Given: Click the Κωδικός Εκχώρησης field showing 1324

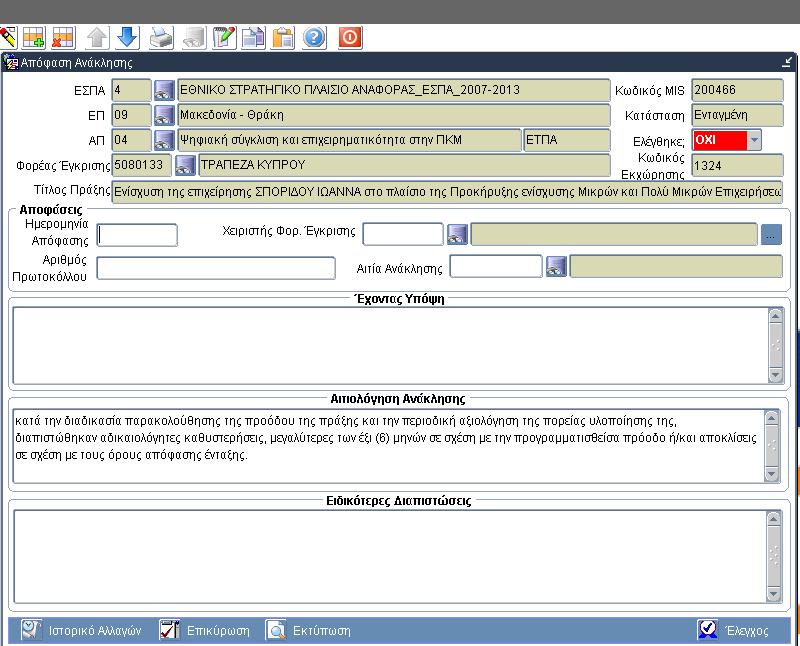Looking at the screenshot, I should coord(737,166).
